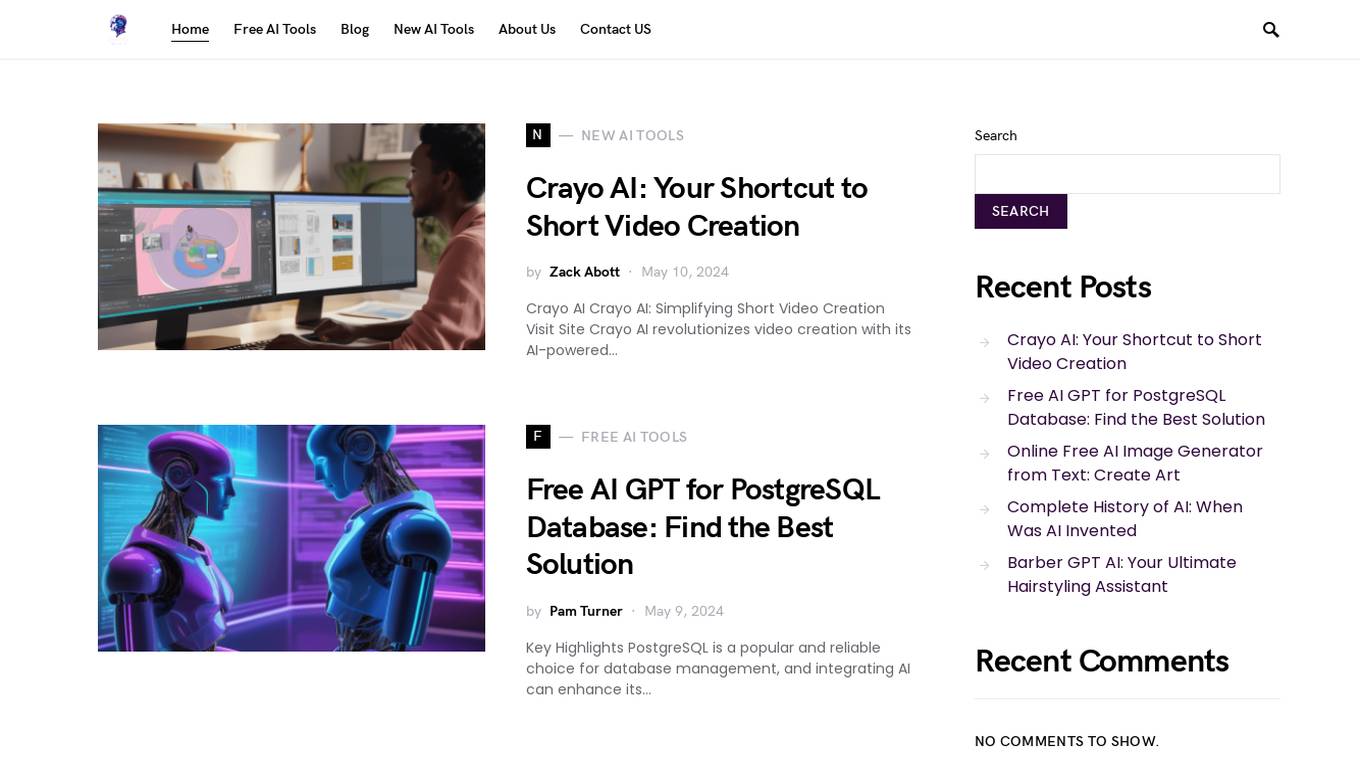
Task: Click the Recent Posts heading
Action: tap(1063, 287)
